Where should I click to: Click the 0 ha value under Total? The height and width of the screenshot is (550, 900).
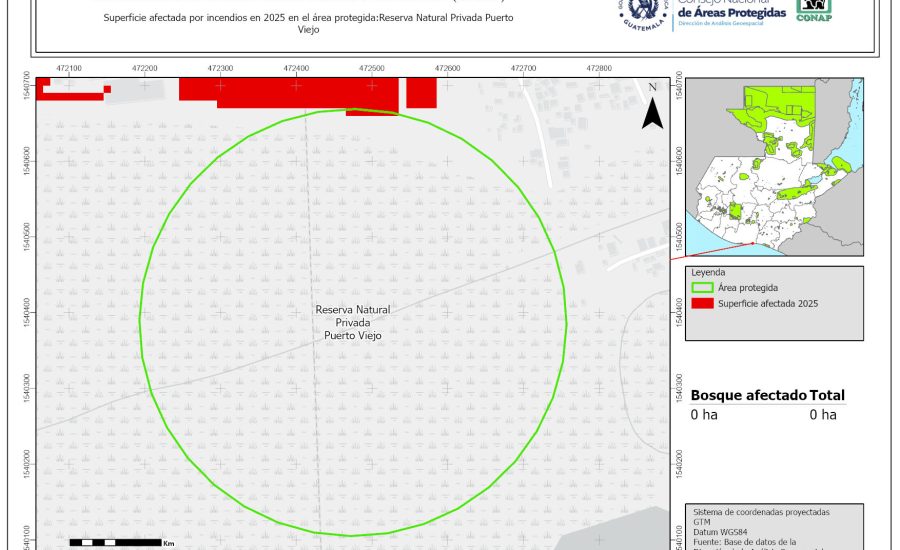(x=823, y=415)
